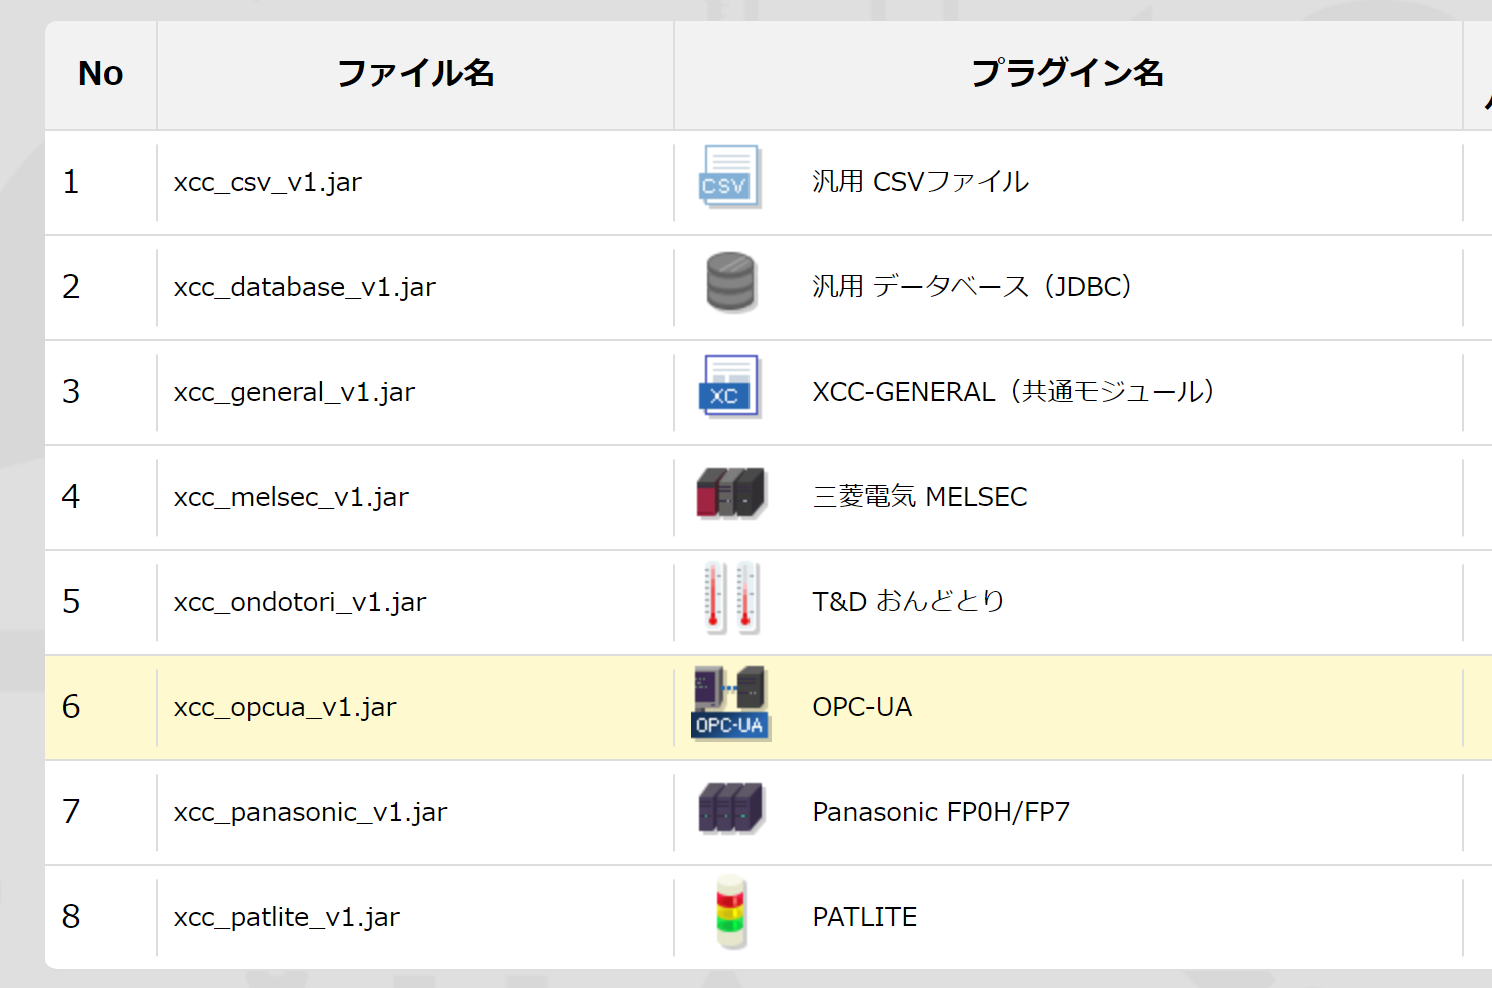Click the database cylinder icon
Screen dimensions: 1492x988
[x=731, y=282]
